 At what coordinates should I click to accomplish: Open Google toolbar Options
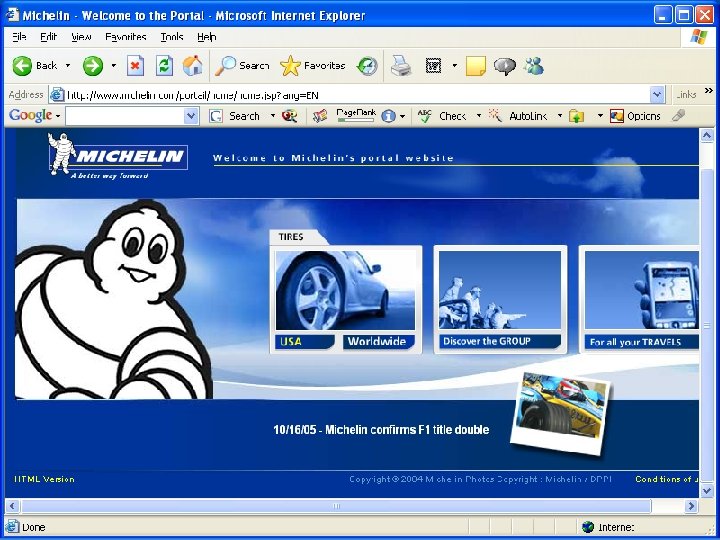tap(635, 116)
